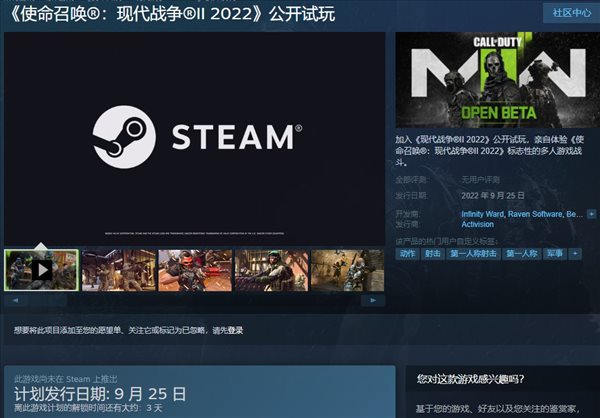Click the Steam logo in video player

197,137
